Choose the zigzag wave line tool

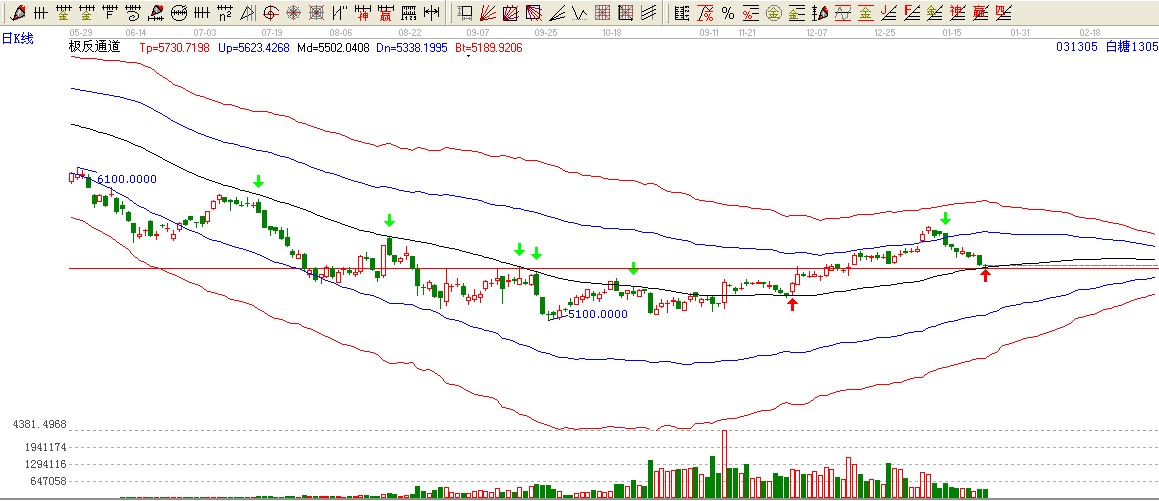pos(580,13)
